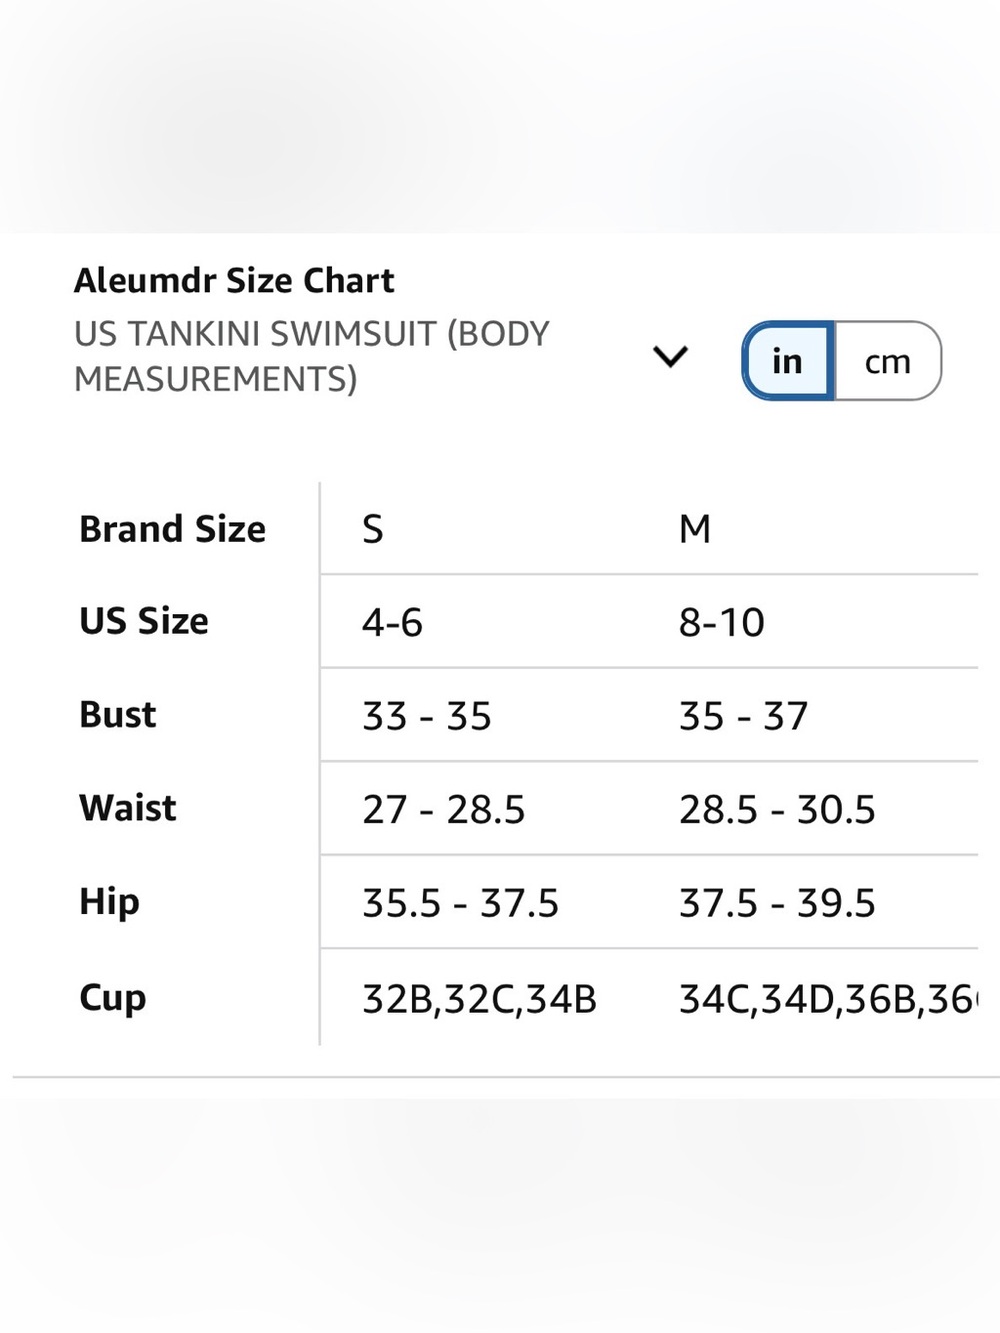Select the M brand size column header

click(x=695, y=529)
